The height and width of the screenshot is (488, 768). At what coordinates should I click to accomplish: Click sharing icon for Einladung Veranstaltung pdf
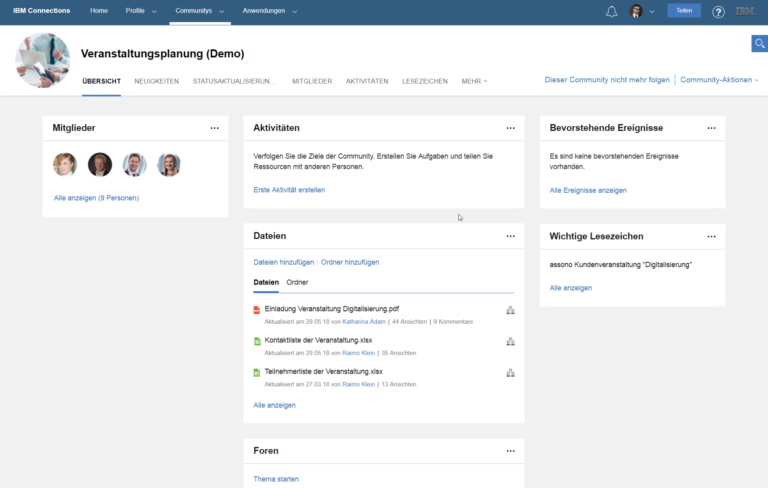(x=510, y=310)
